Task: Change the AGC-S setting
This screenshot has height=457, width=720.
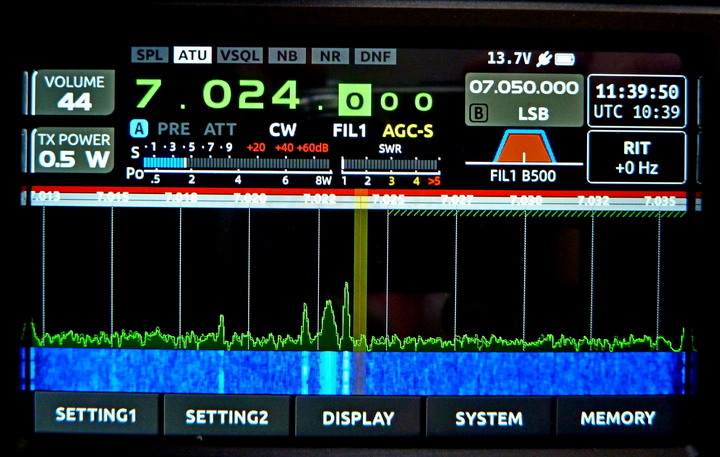Action: point(408,131)
